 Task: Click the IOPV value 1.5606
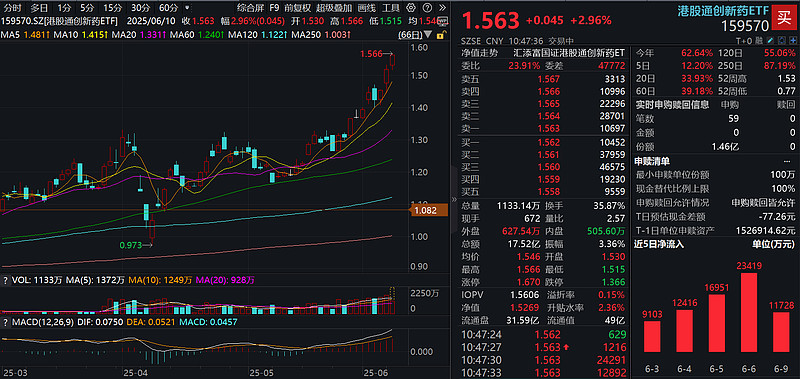point(524,295)
